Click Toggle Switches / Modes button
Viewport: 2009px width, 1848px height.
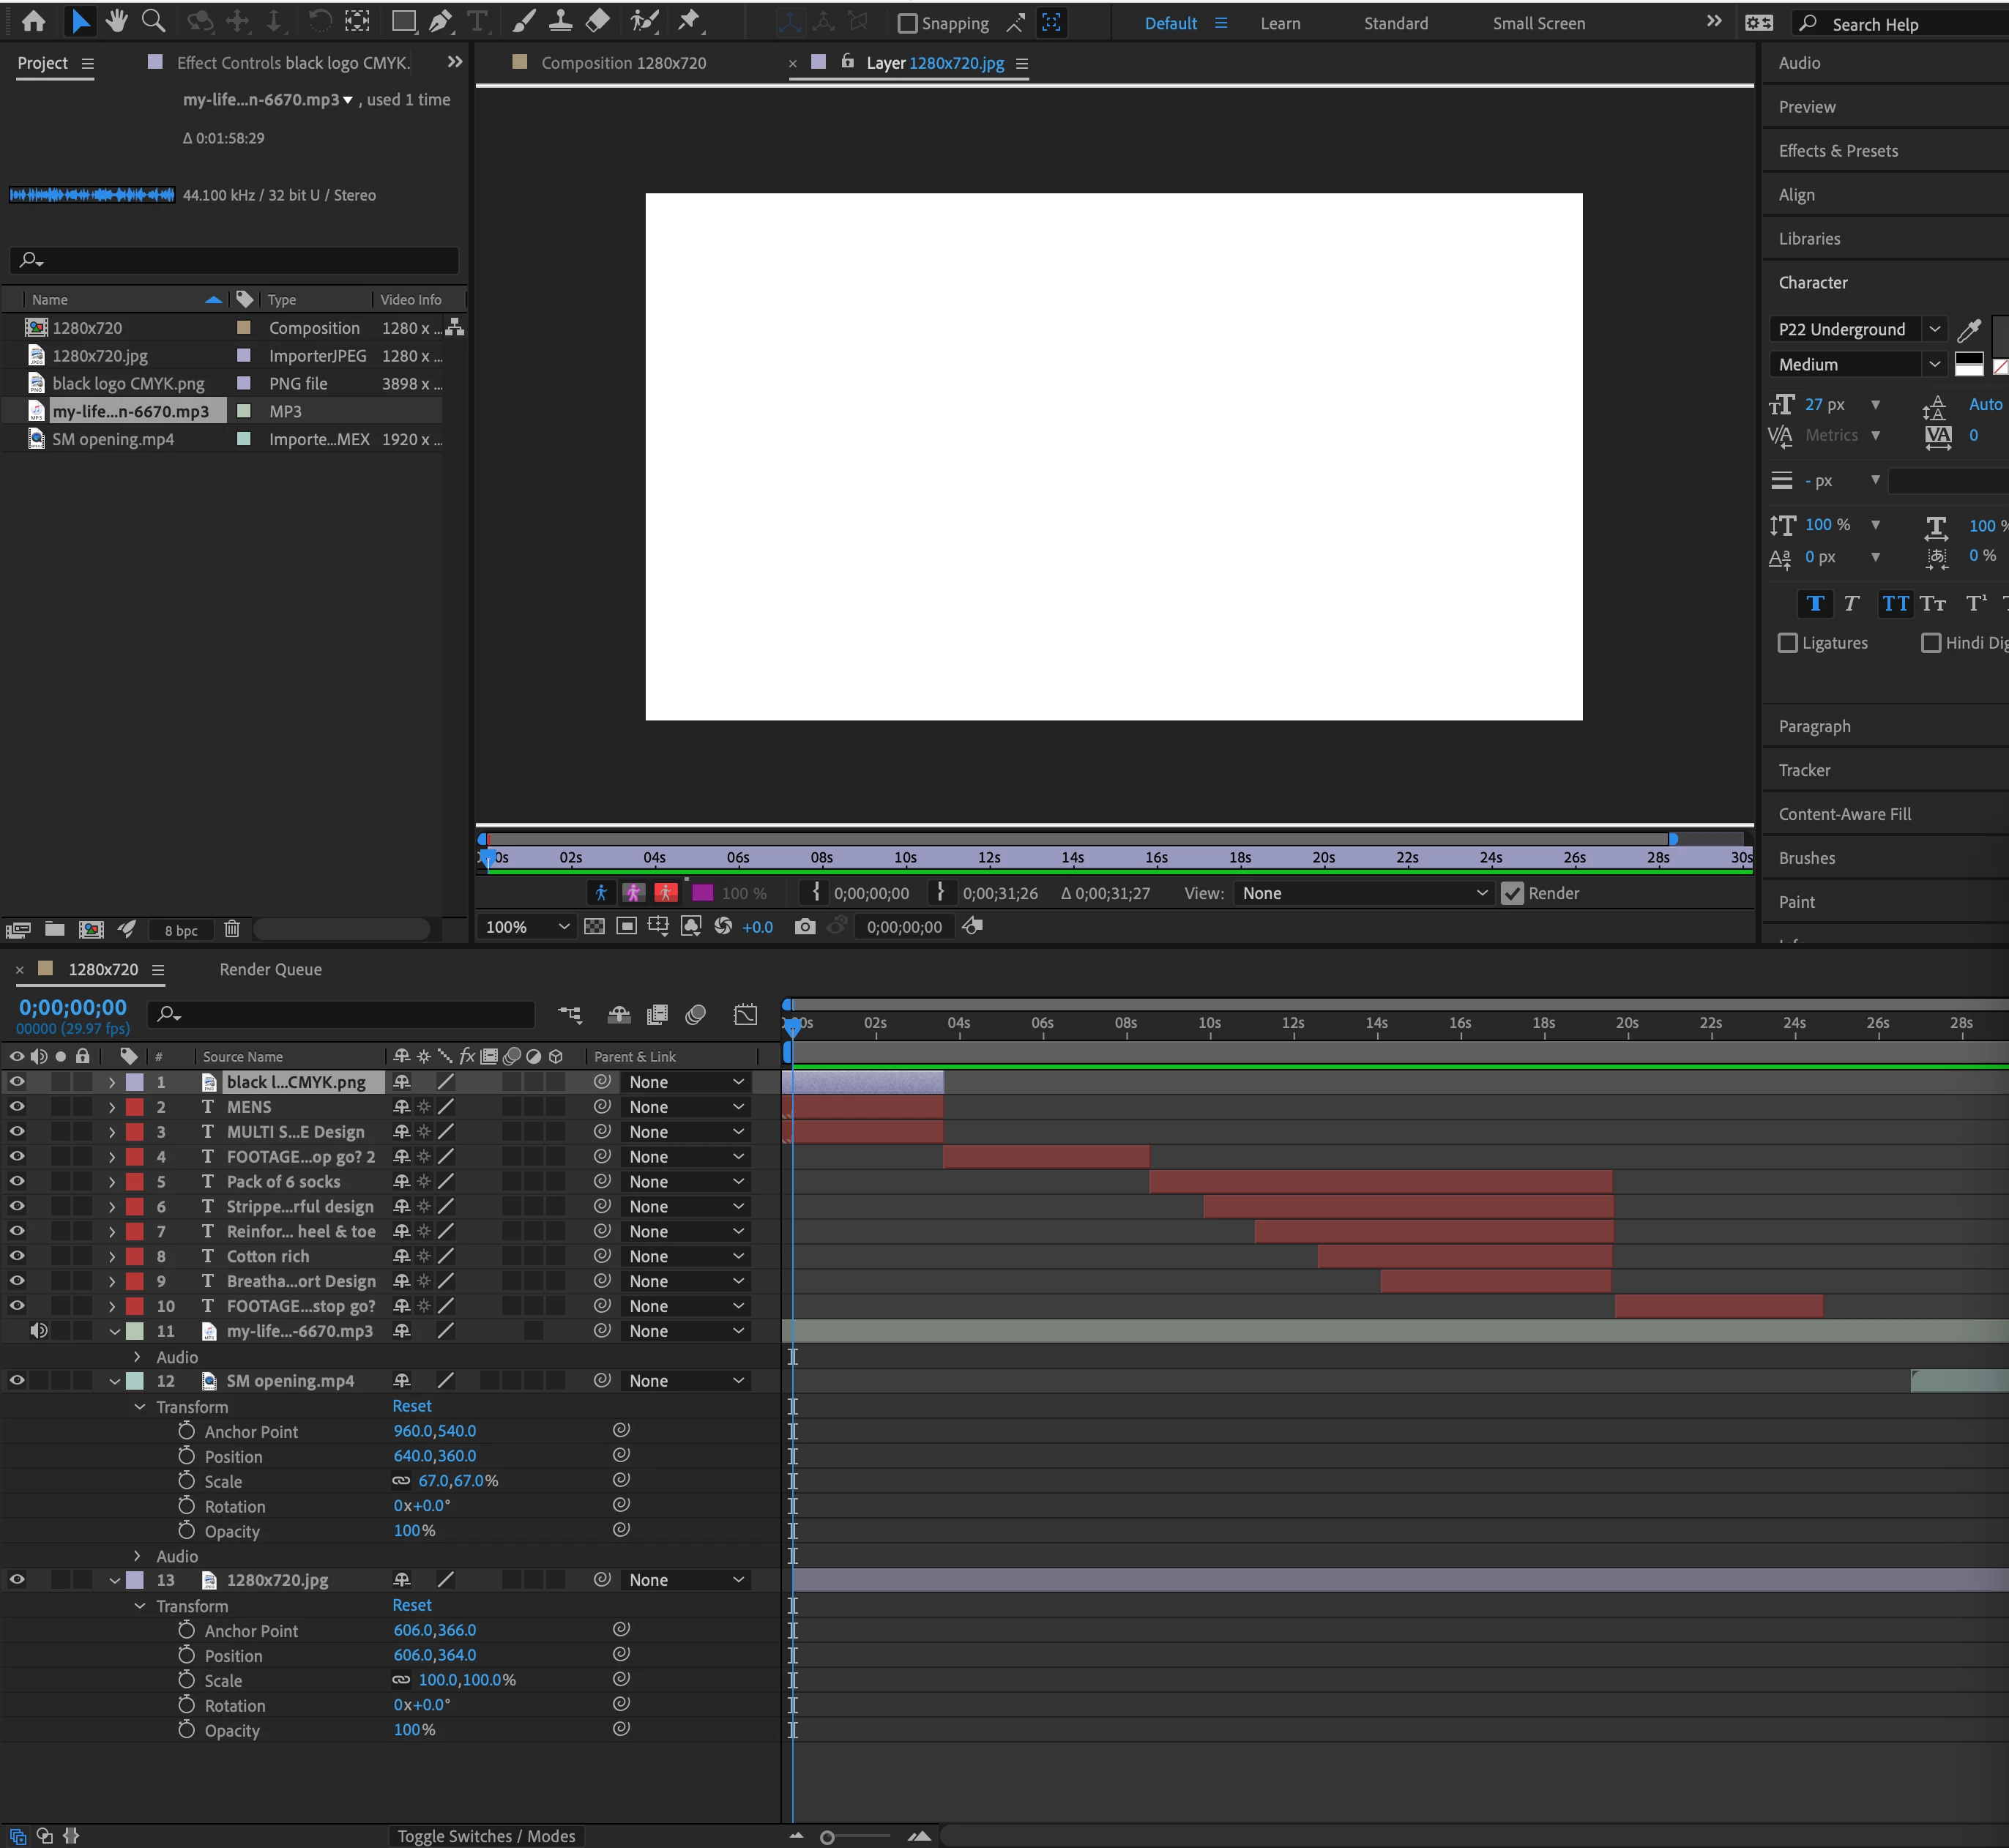tap(486, 1836)
